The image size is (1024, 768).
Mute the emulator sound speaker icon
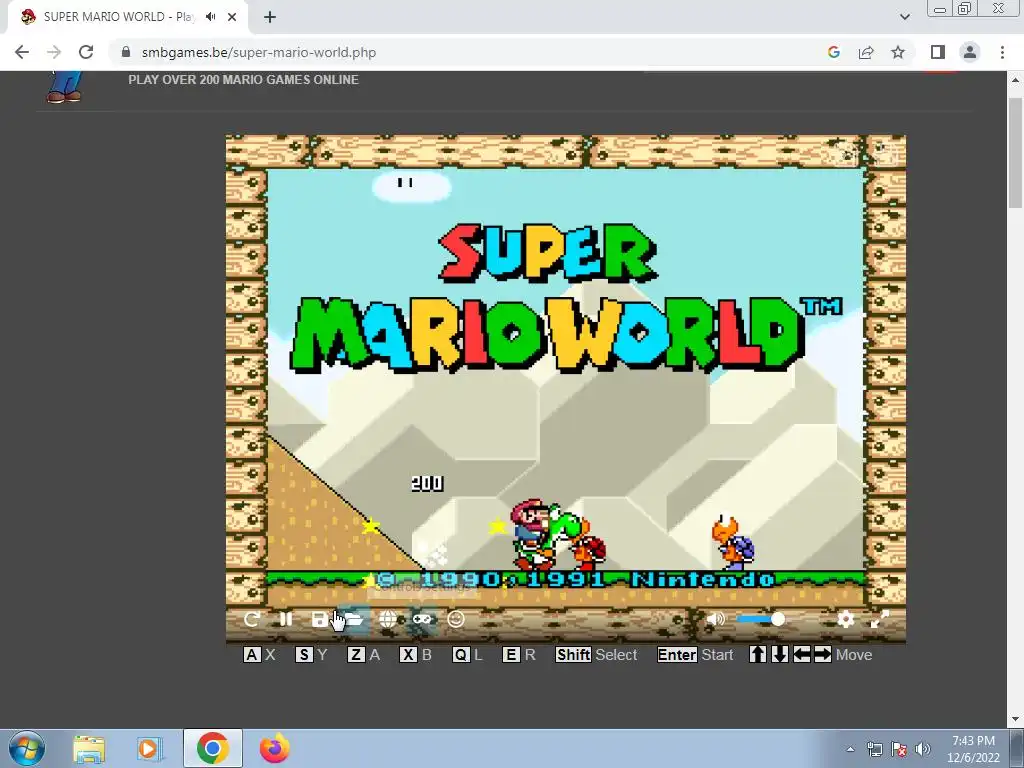pos(716,619)
